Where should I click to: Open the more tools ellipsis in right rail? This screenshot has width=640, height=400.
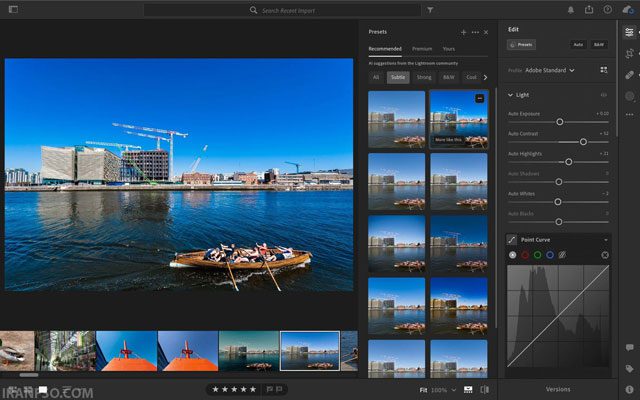pyautogui.click(x=629, y=115)
